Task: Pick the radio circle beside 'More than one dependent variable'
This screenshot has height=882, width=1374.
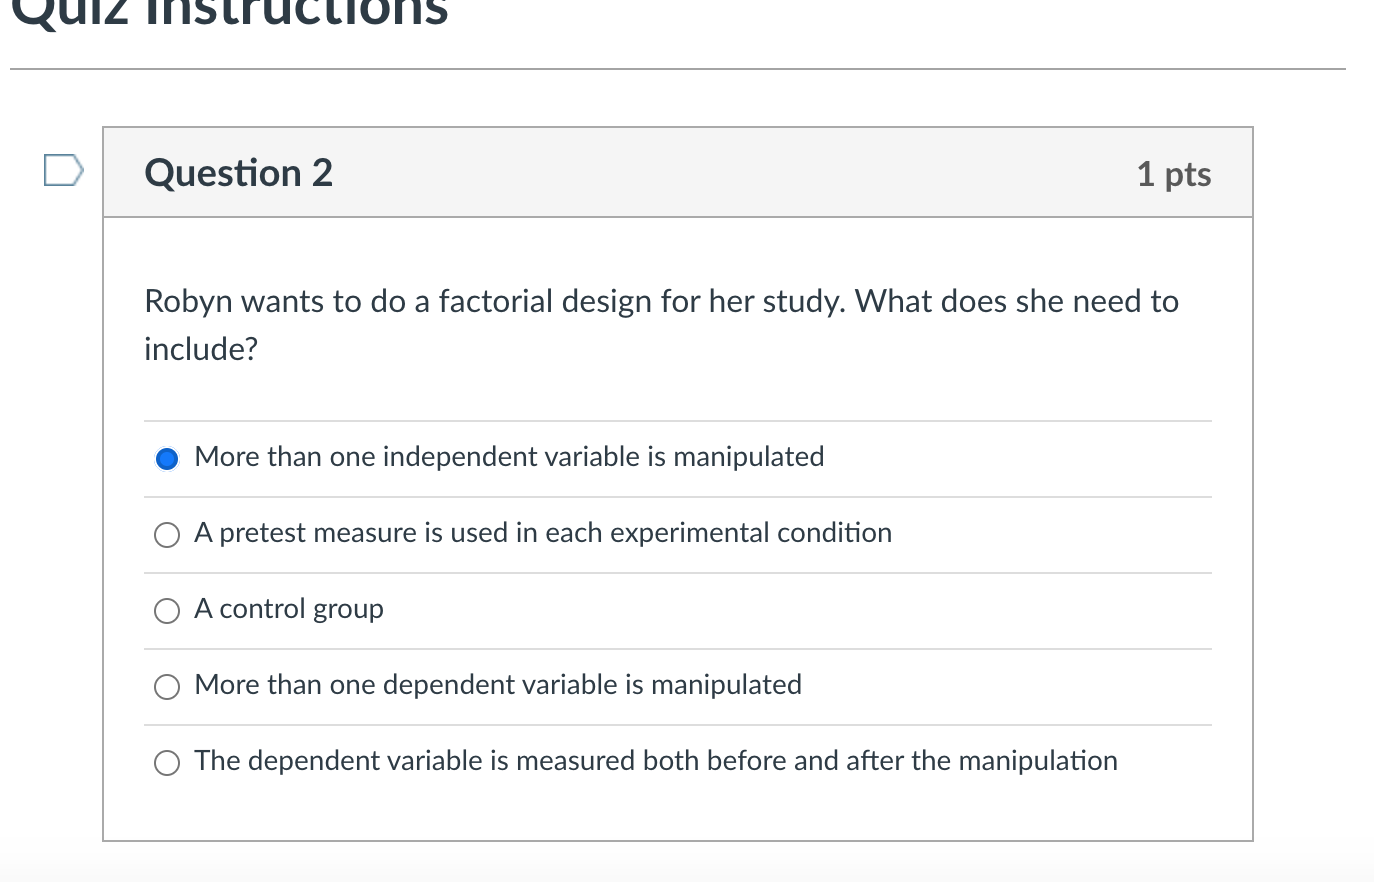Action: 167,687
